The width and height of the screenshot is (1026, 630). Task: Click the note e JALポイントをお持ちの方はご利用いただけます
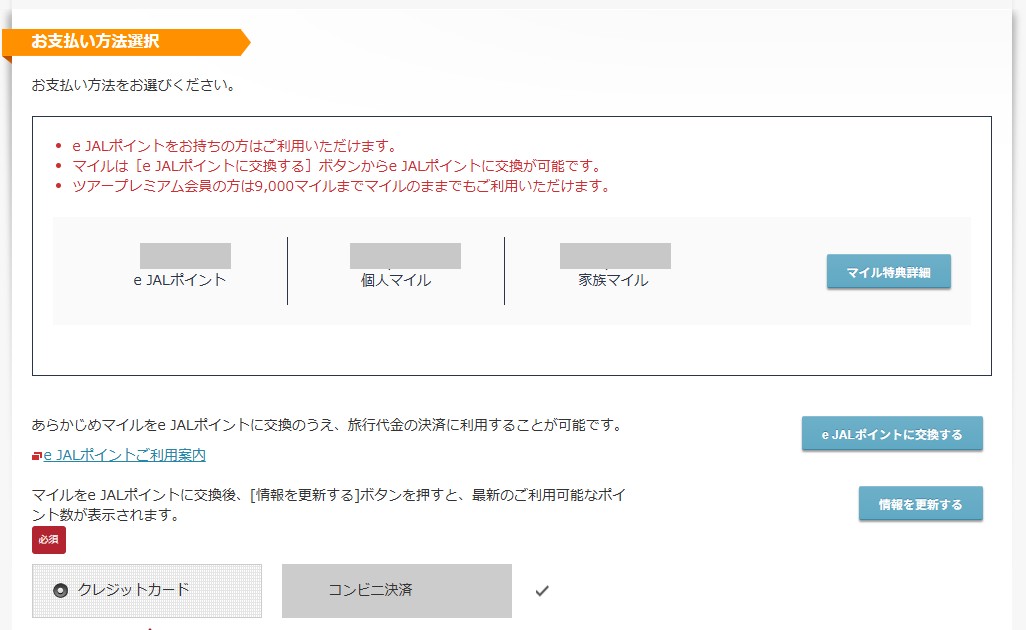tap(234, 145)
